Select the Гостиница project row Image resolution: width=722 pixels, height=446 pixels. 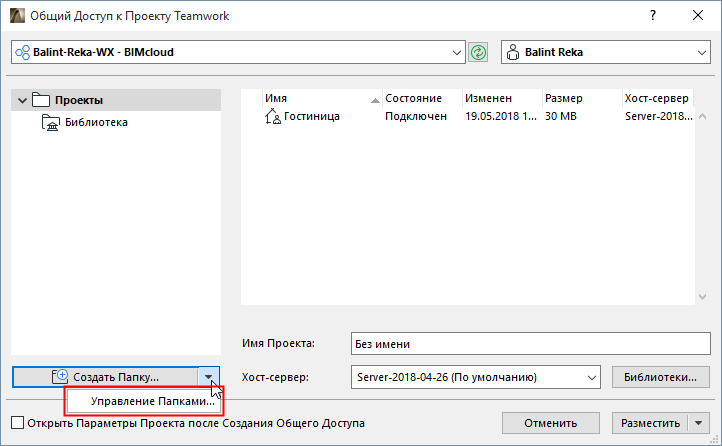(467, 116)
